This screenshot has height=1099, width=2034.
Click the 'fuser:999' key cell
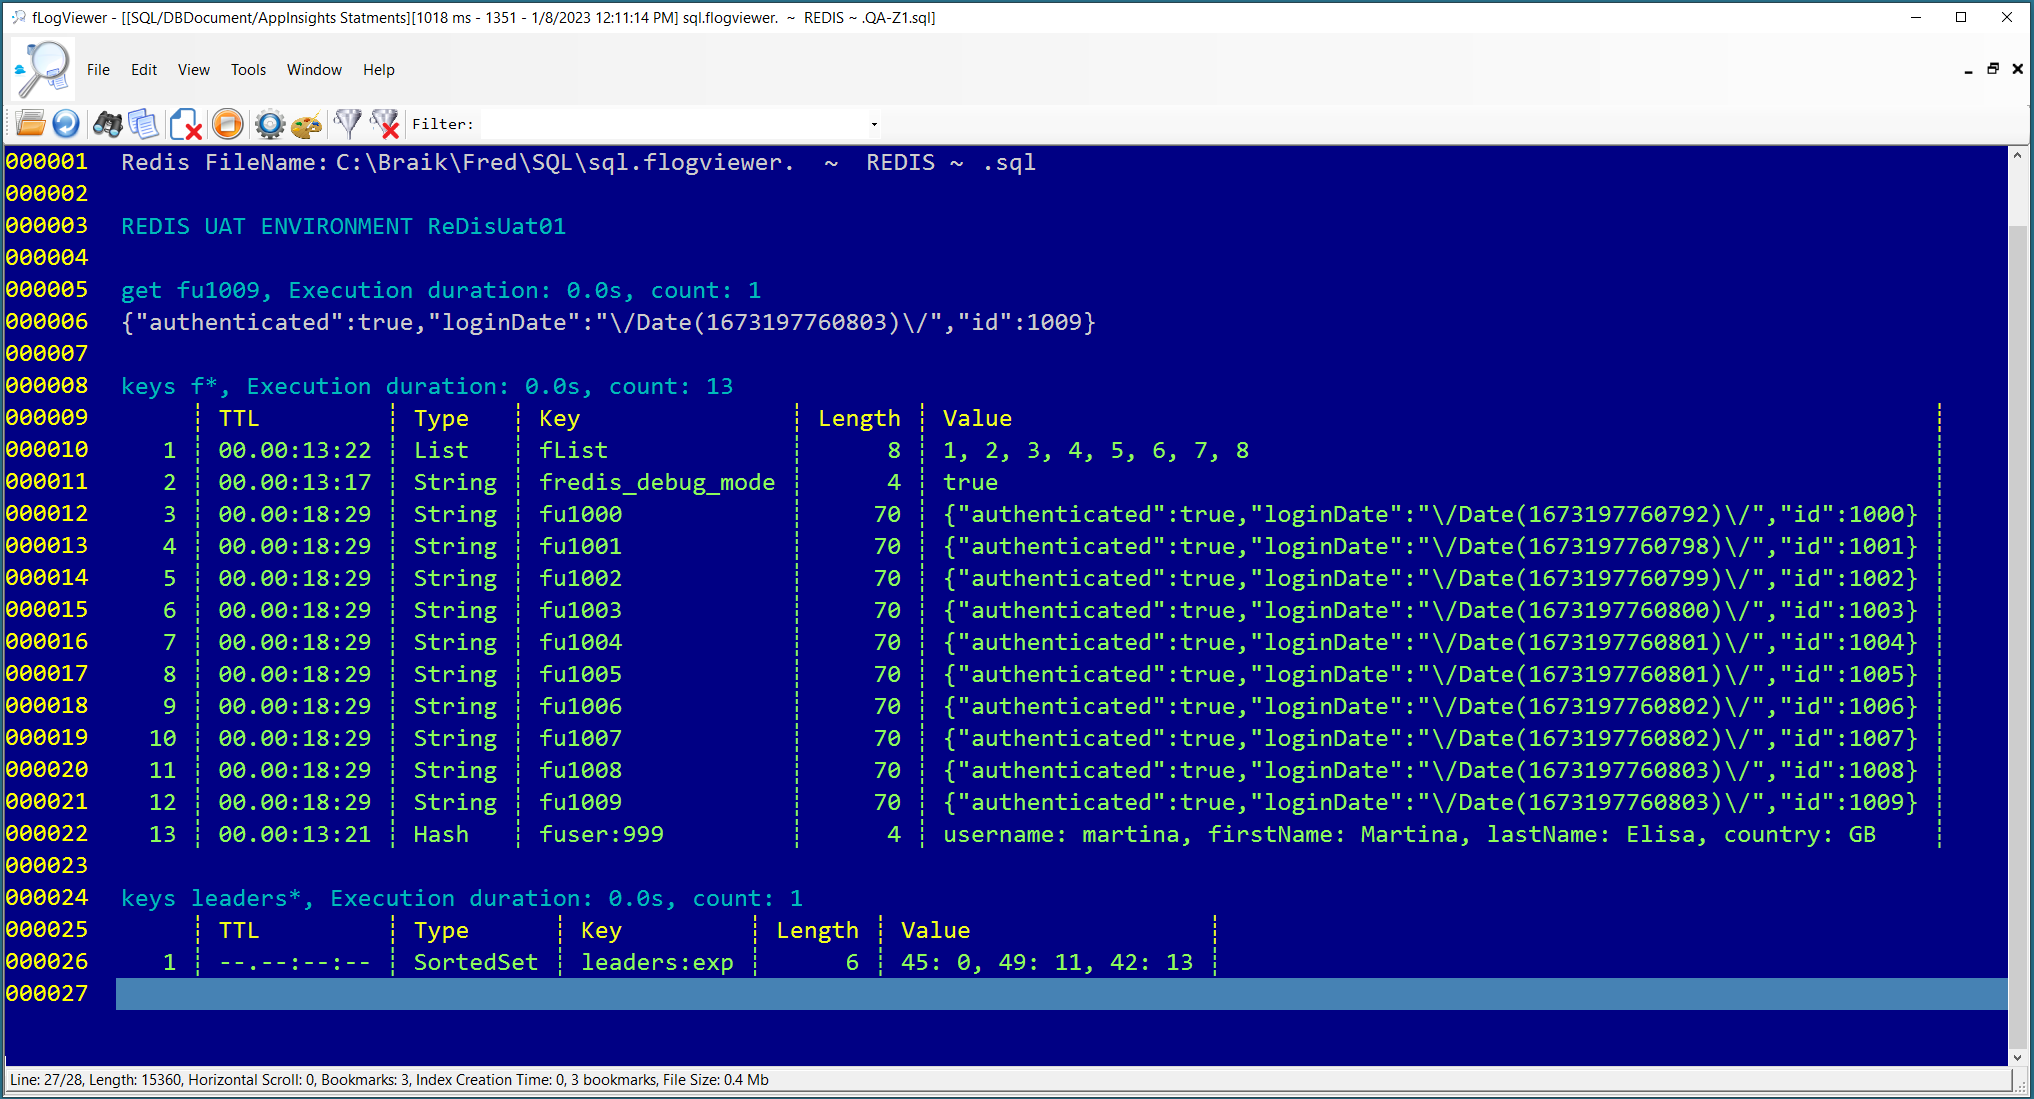tap(601, 834)
